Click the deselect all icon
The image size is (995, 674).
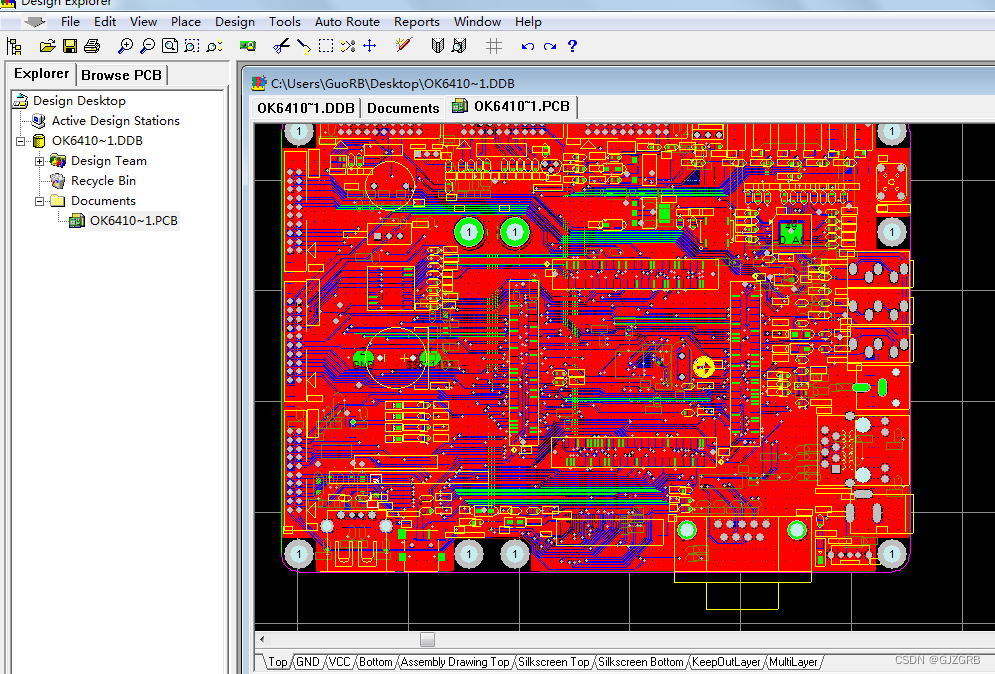[348, 46]
